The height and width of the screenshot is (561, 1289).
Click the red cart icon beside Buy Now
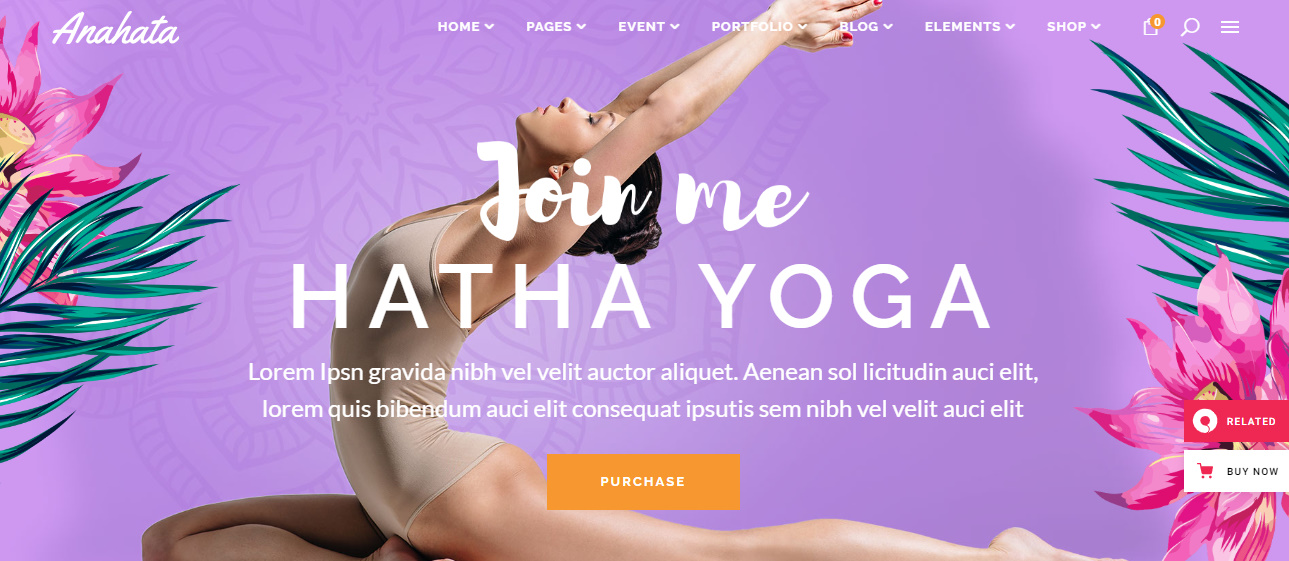point(1206,471)
